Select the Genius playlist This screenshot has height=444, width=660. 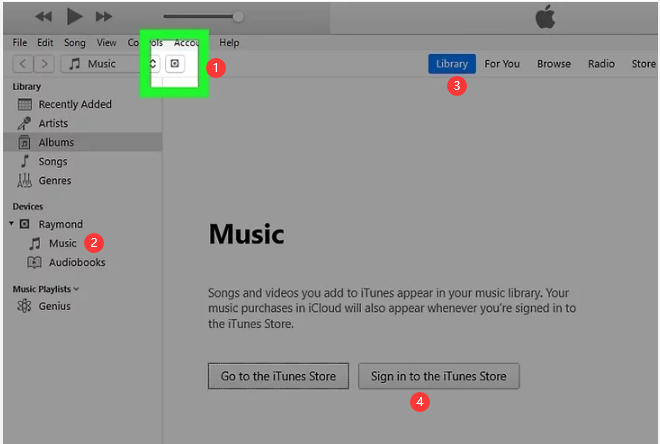(55, 306)
